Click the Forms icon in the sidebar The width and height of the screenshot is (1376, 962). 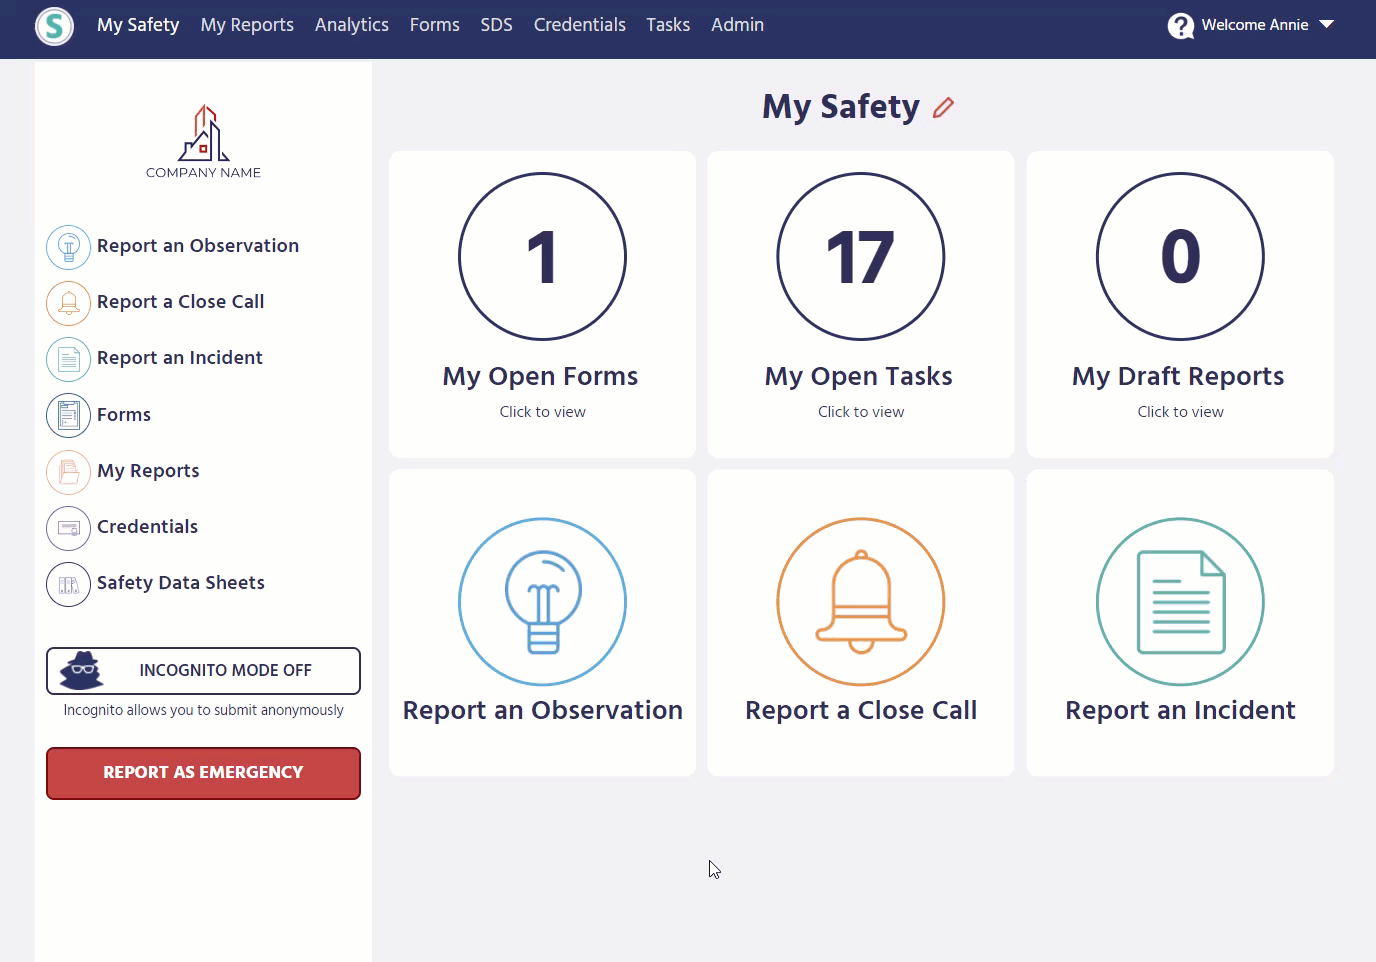68,415
